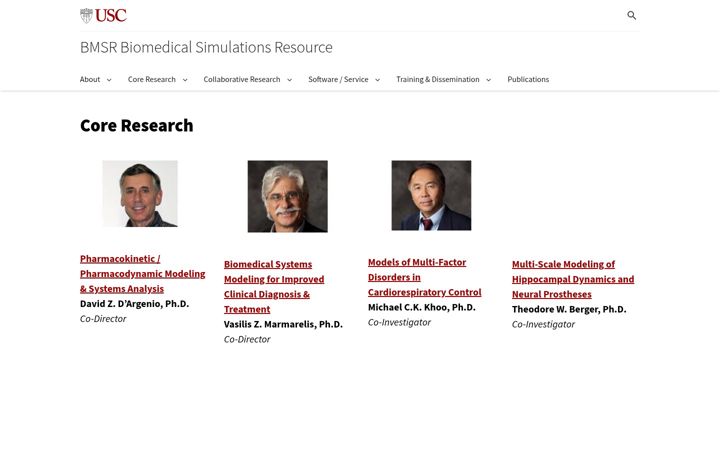Open the Software / Service menu
Viewport: 720px width, 450px height.
(338, 79)
